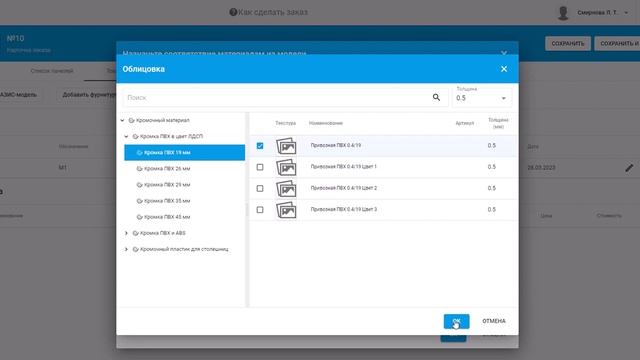Viewport: 640px width, 360px height.
Task: Click the name Привозная ПВХ 0.4/19 Цвет 2
Action: coord(344,188)
